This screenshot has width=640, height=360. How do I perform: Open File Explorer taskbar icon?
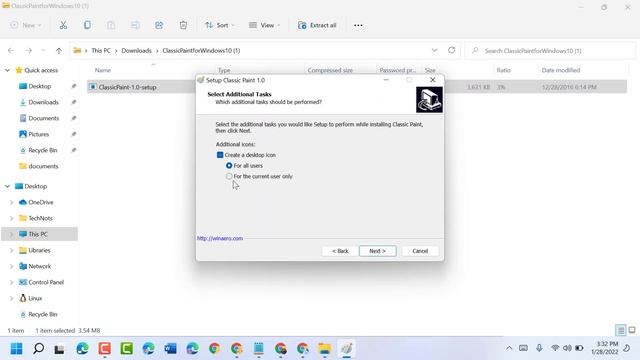(x=325, y=349)
